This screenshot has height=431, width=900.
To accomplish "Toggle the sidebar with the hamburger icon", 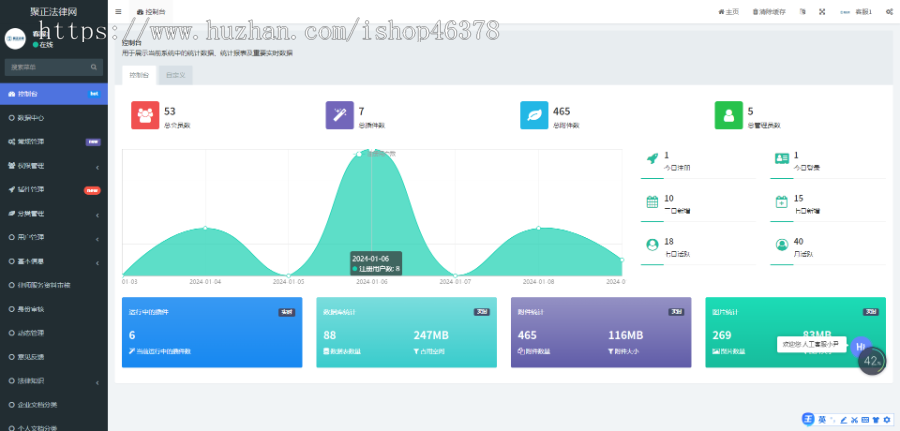I will pos(118,11).
